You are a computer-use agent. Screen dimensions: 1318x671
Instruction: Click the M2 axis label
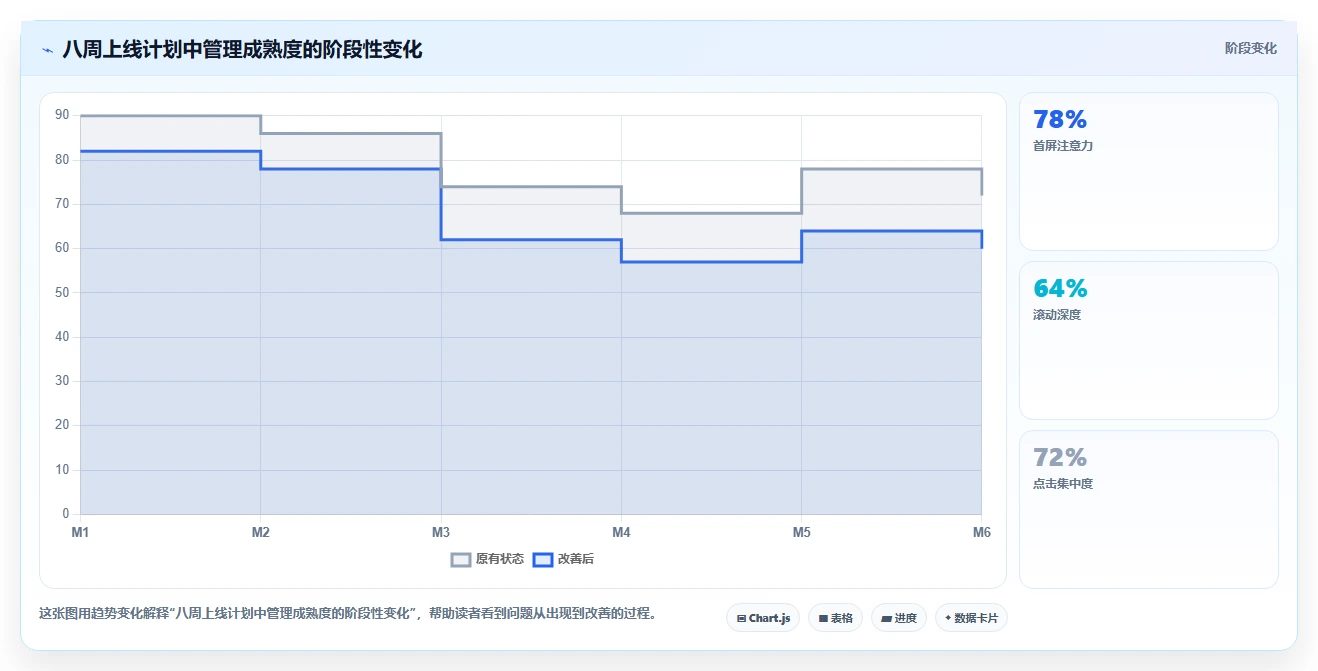point(261,532)
